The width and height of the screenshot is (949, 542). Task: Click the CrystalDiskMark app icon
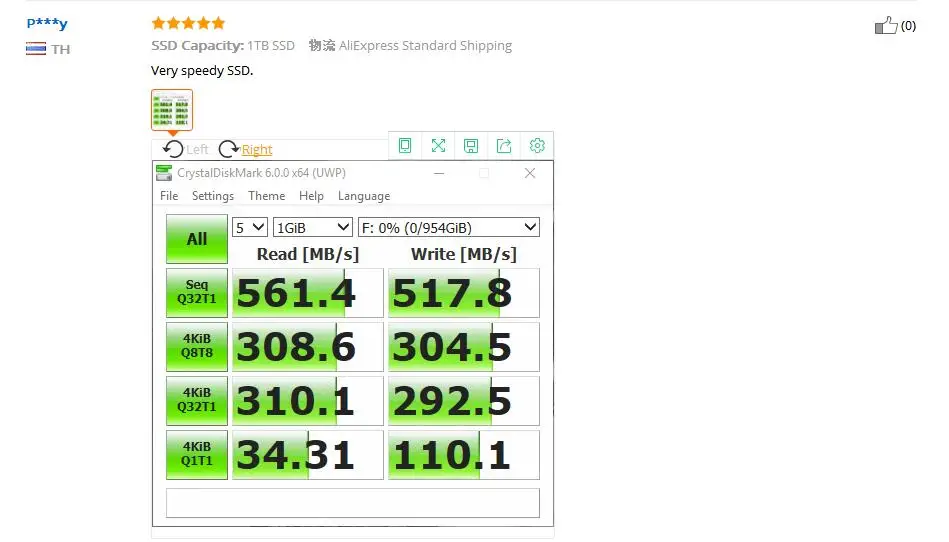coord(163,173)
